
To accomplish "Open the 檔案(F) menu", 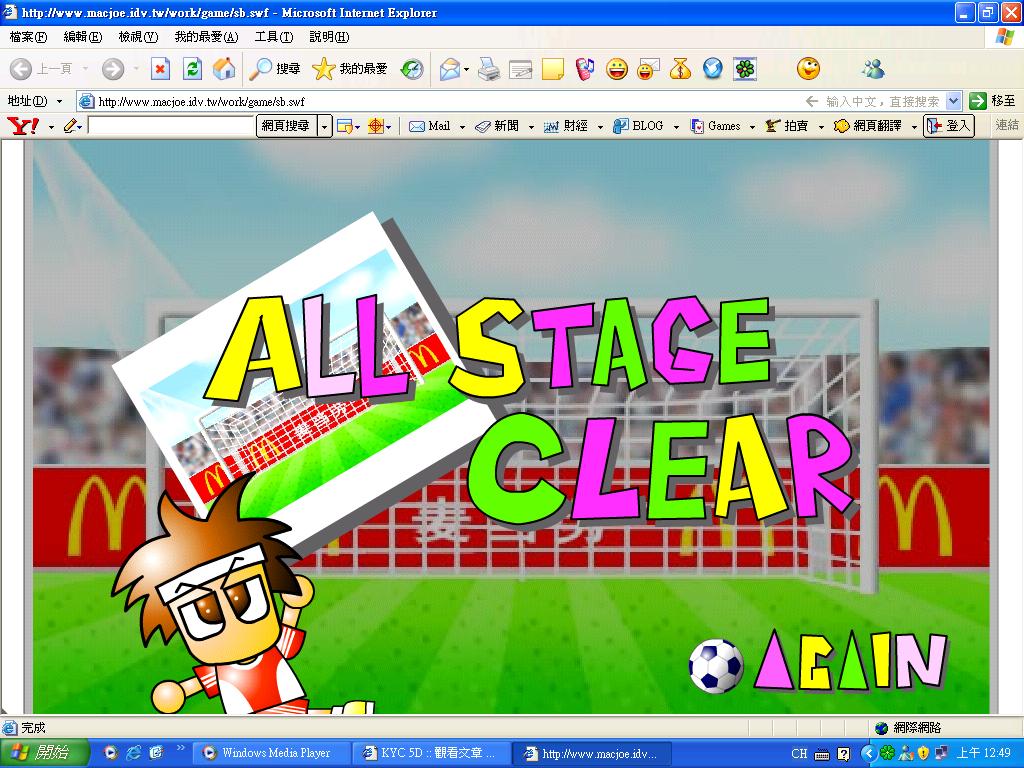I will pos(28,37).
